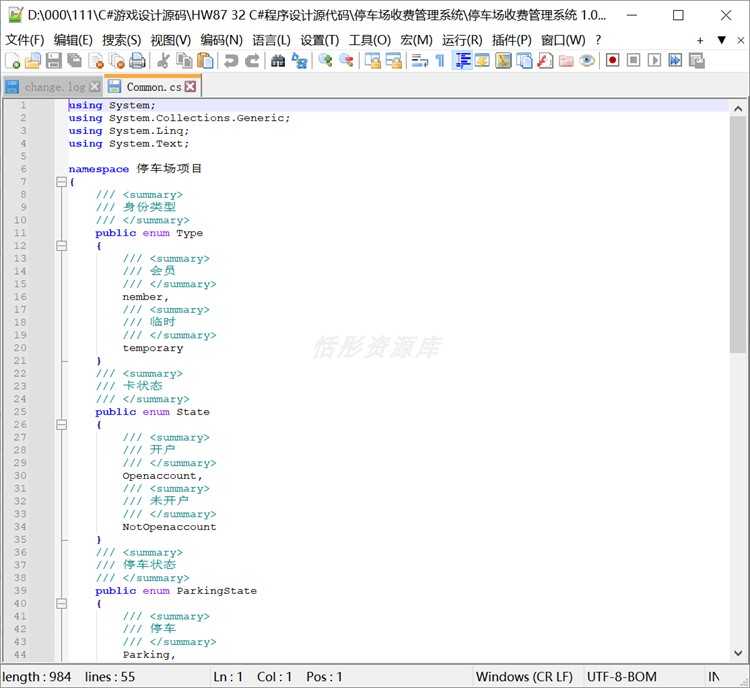Open the 宏(M) menu

tap(416, 40)
